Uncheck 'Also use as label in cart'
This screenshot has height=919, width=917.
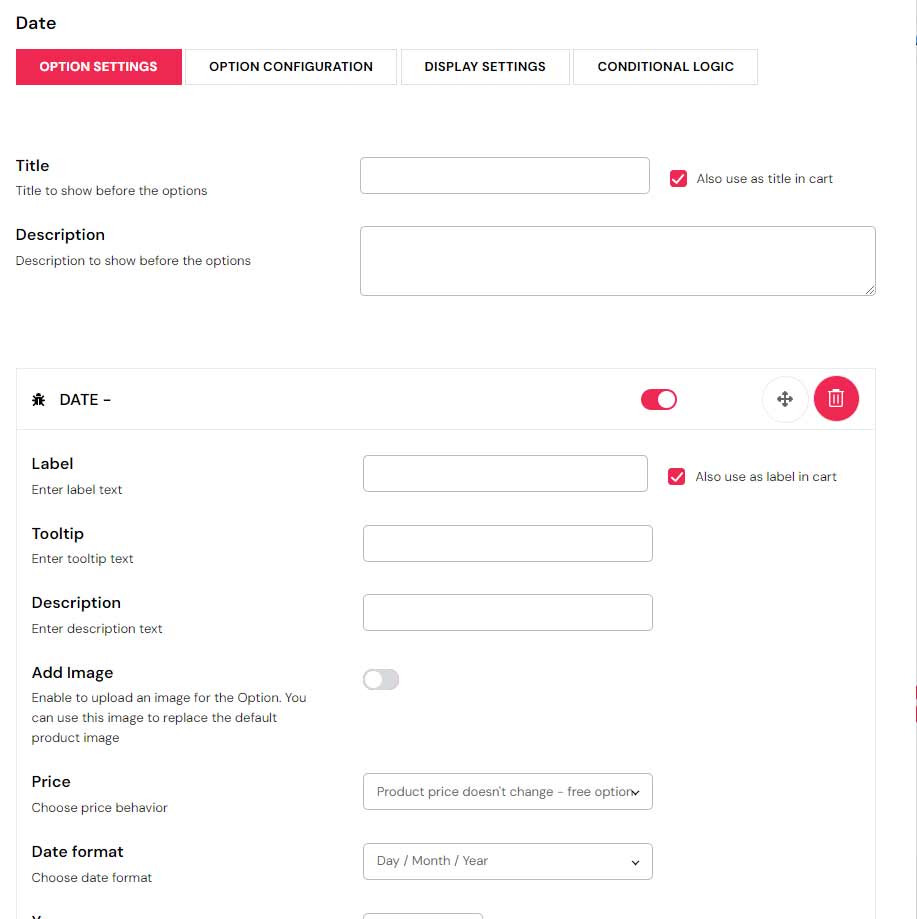pos(677,477)
